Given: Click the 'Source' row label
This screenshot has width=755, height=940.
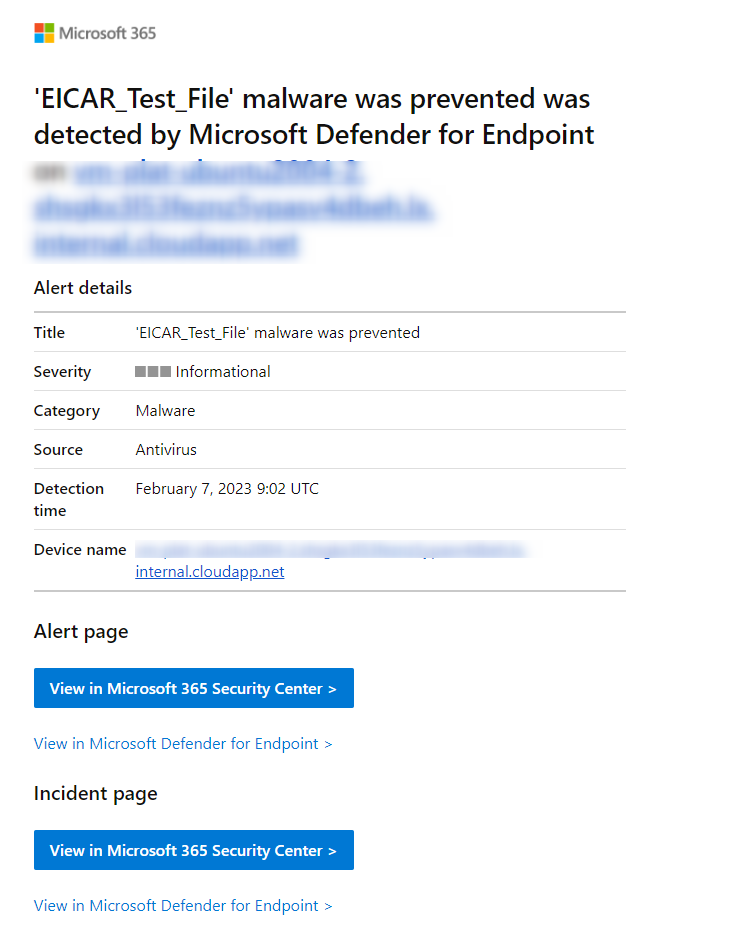Looking at the screenshot, I should tap(58, 450).
